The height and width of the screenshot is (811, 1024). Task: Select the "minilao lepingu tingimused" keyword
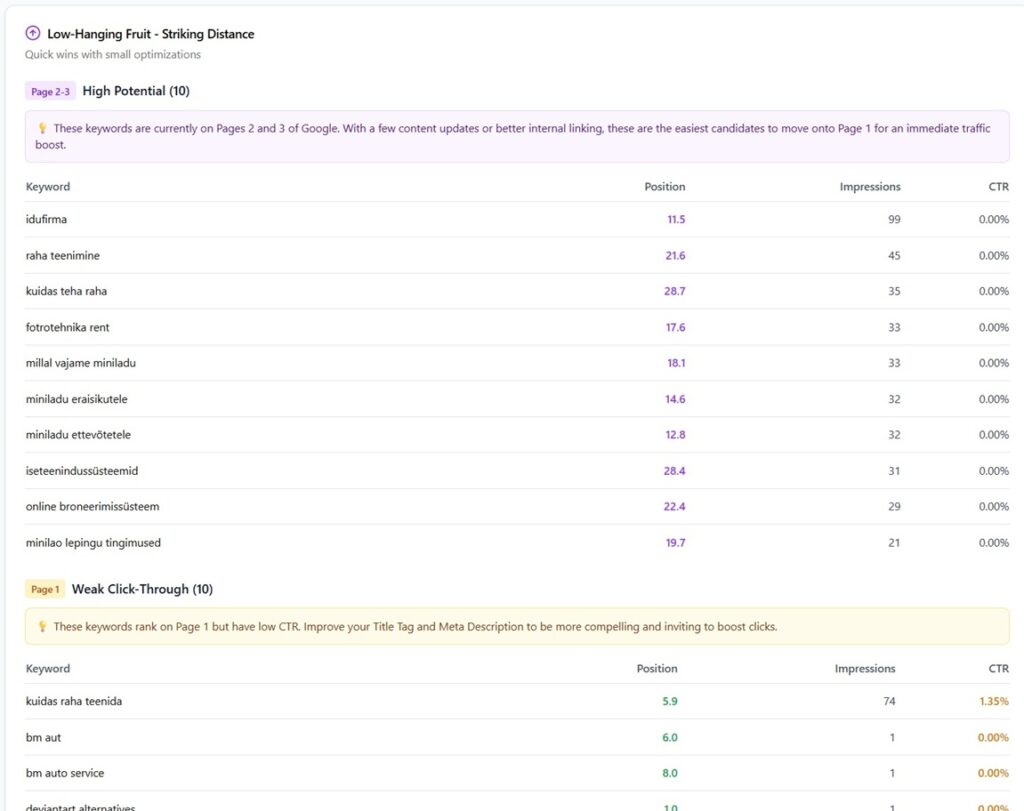[93, 543]
